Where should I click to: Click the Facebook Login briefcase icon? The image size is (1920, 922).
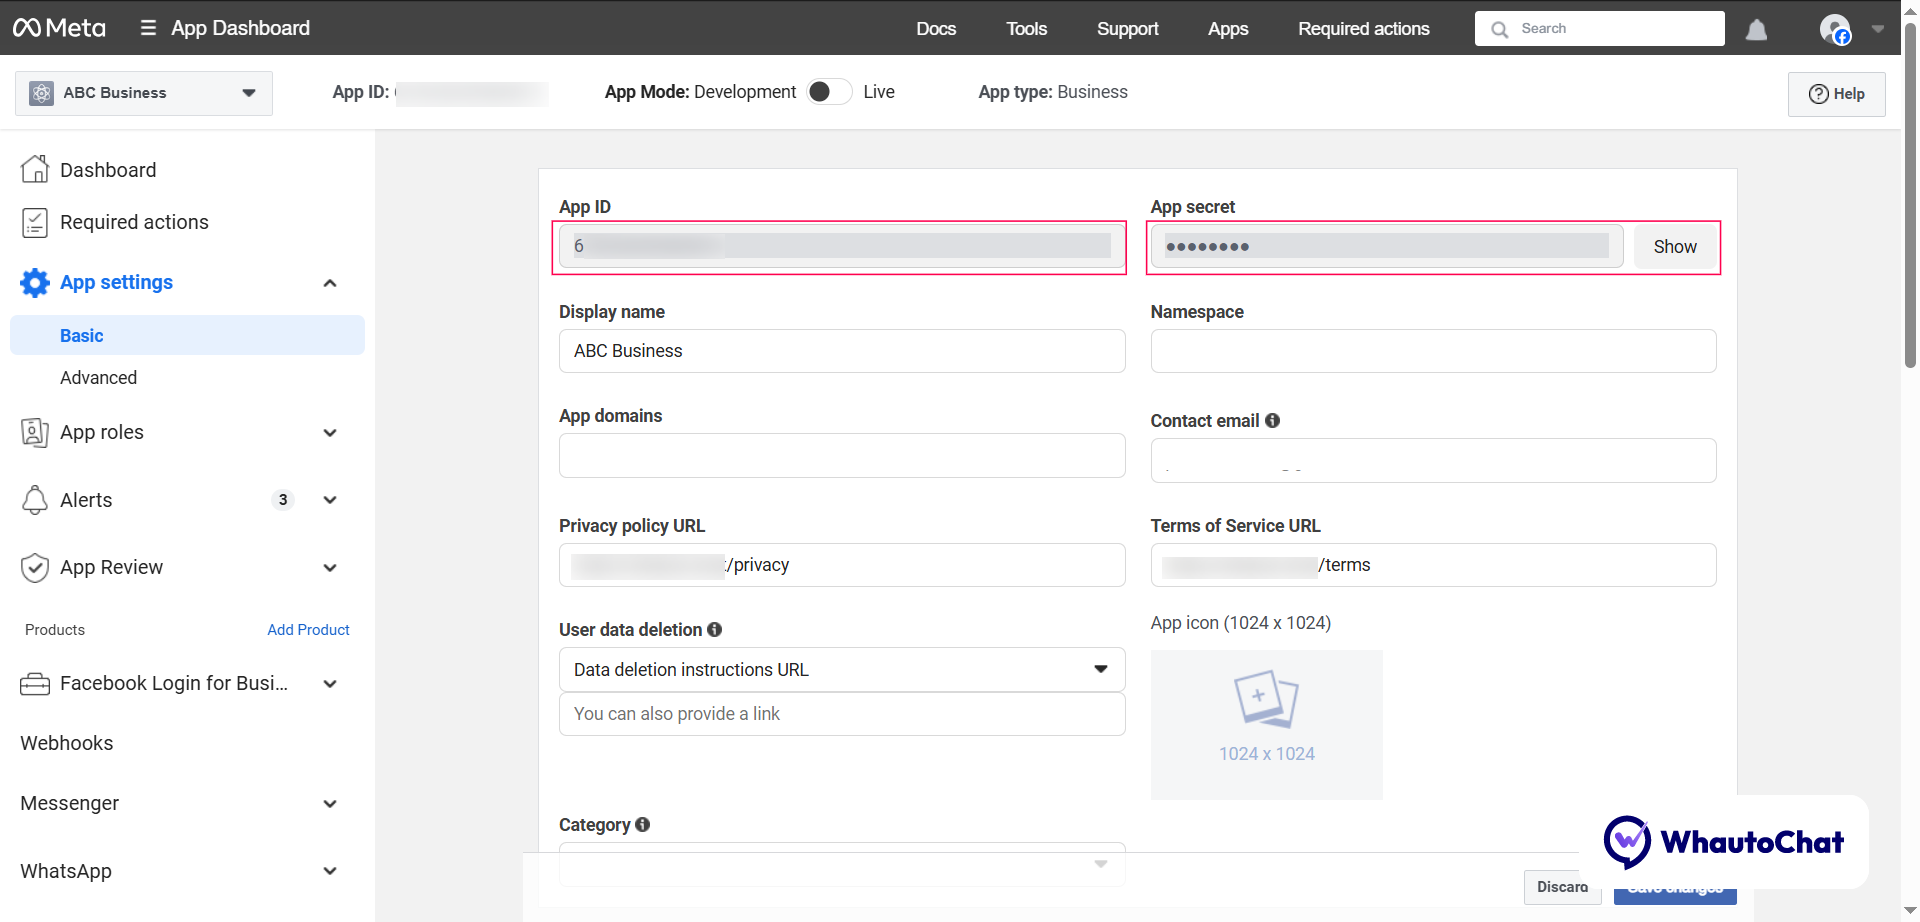pos(35,683)
